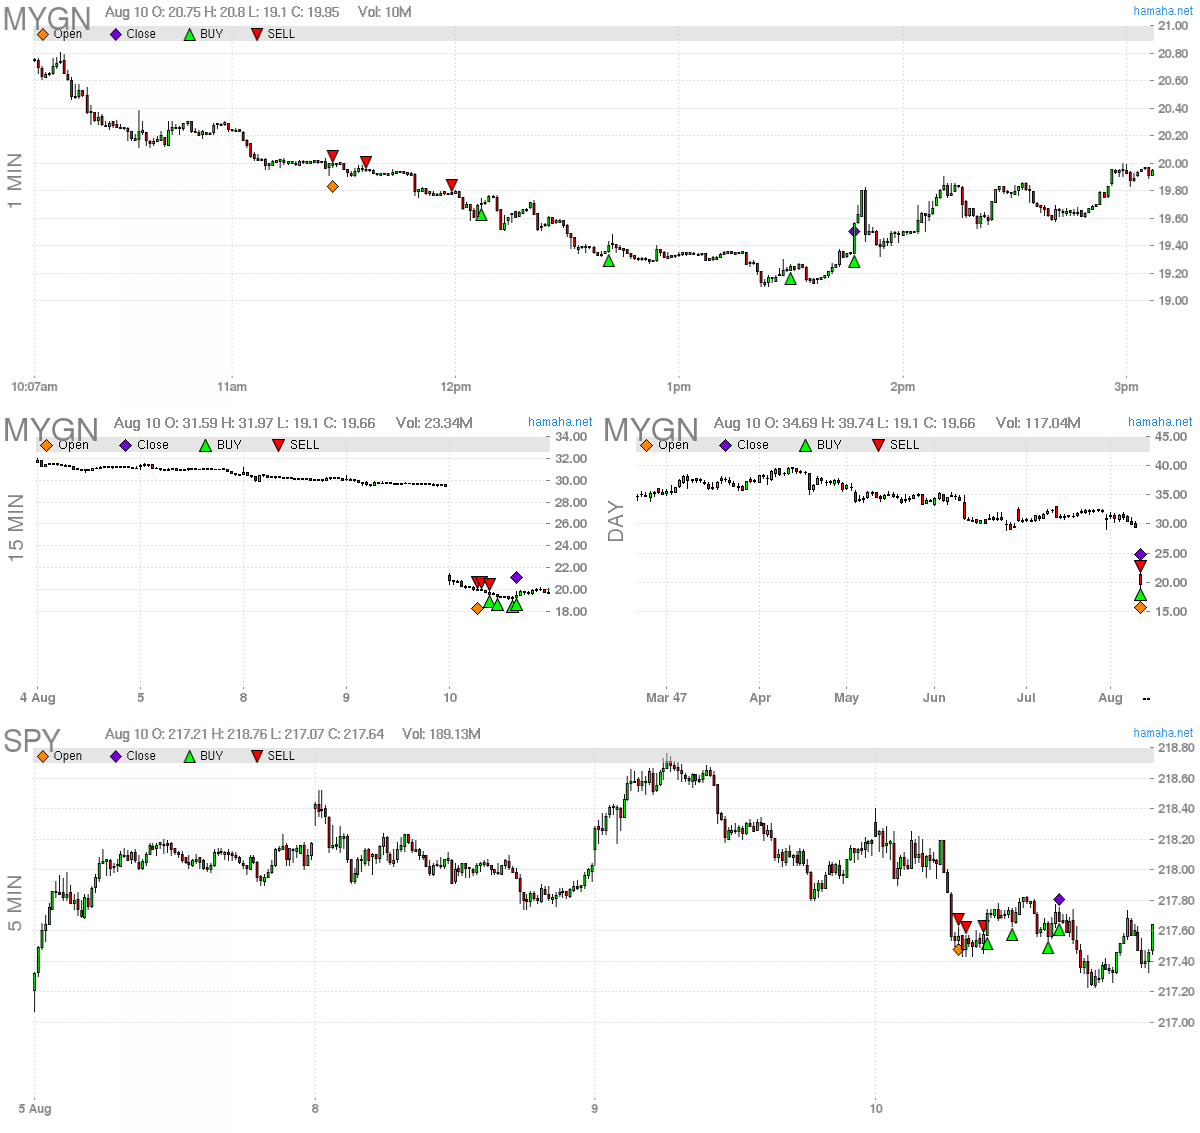Image resolution: width=1200 pixels, height=1133 pixels.
Task: Open hamaha.net link above the 15 MIN chart
Action: 560,422
